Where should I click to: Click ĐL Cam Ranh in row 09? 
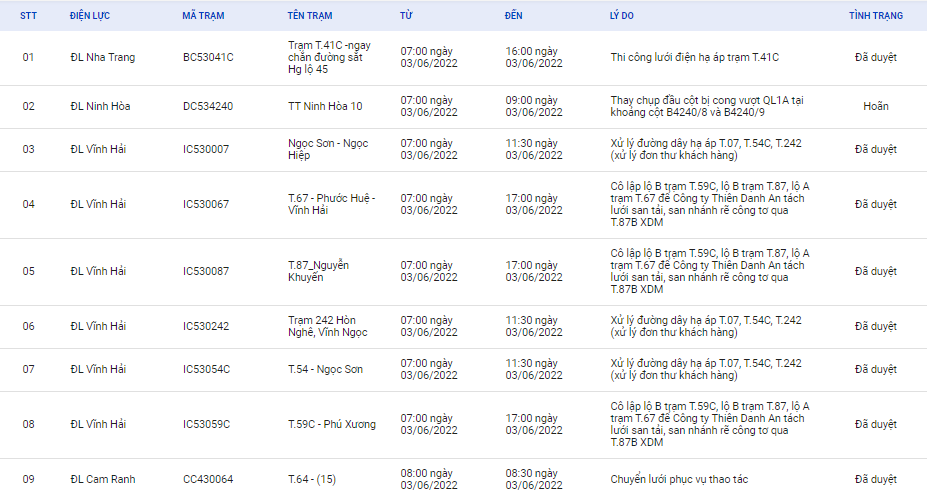tap(103, 479)
